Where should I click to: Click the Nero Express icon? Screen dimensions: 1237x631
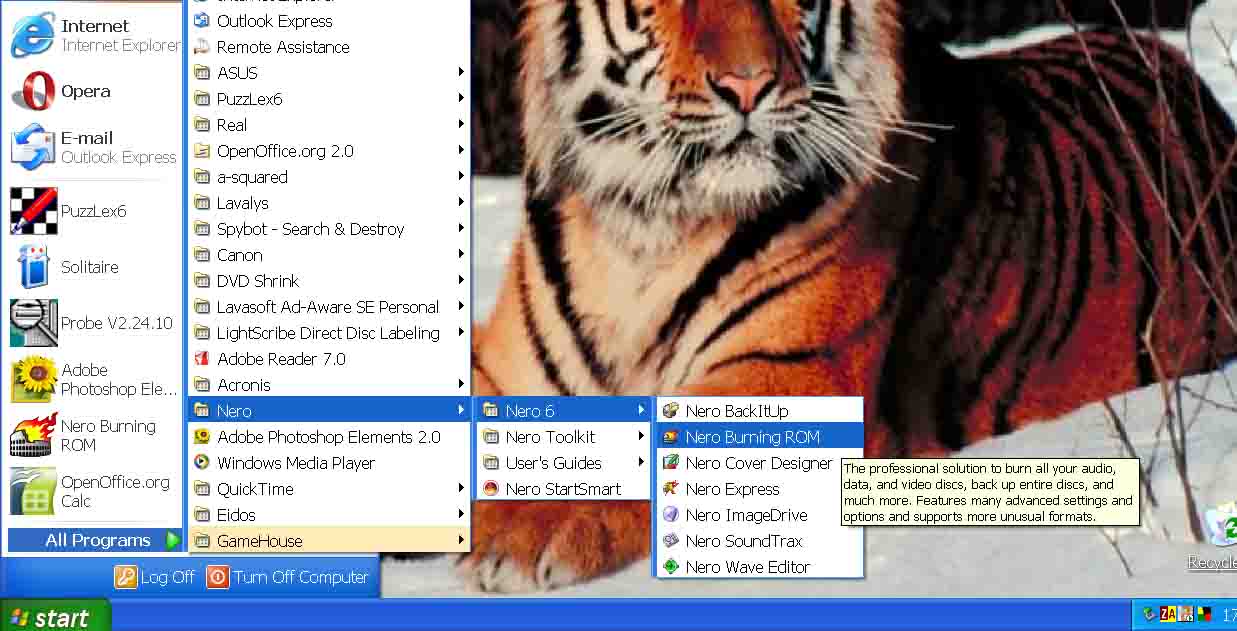click(x=671, y=489)
